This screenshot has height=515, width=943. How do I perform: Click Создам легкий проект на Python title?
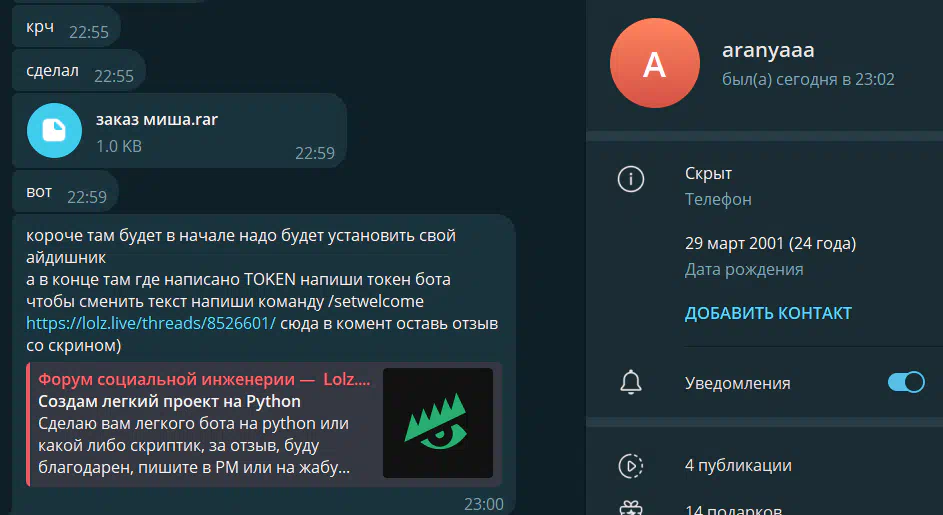[x=170, y=401]
